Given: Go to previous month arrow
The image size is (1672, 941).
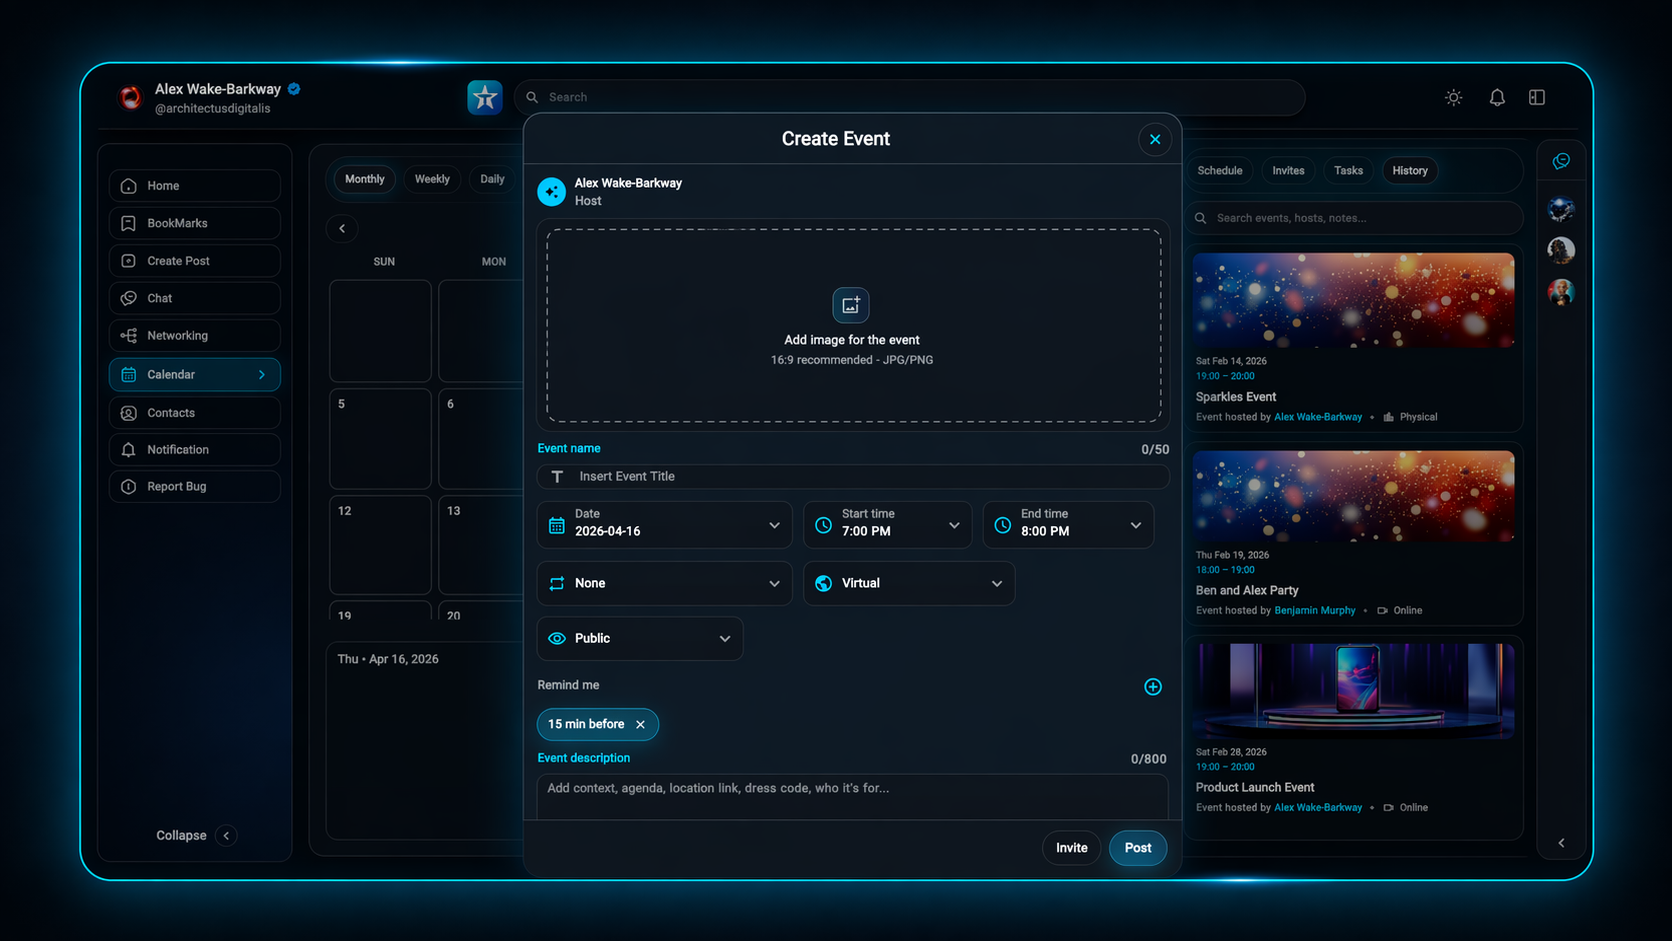Looking at the screenshot, I should (342, 229).
